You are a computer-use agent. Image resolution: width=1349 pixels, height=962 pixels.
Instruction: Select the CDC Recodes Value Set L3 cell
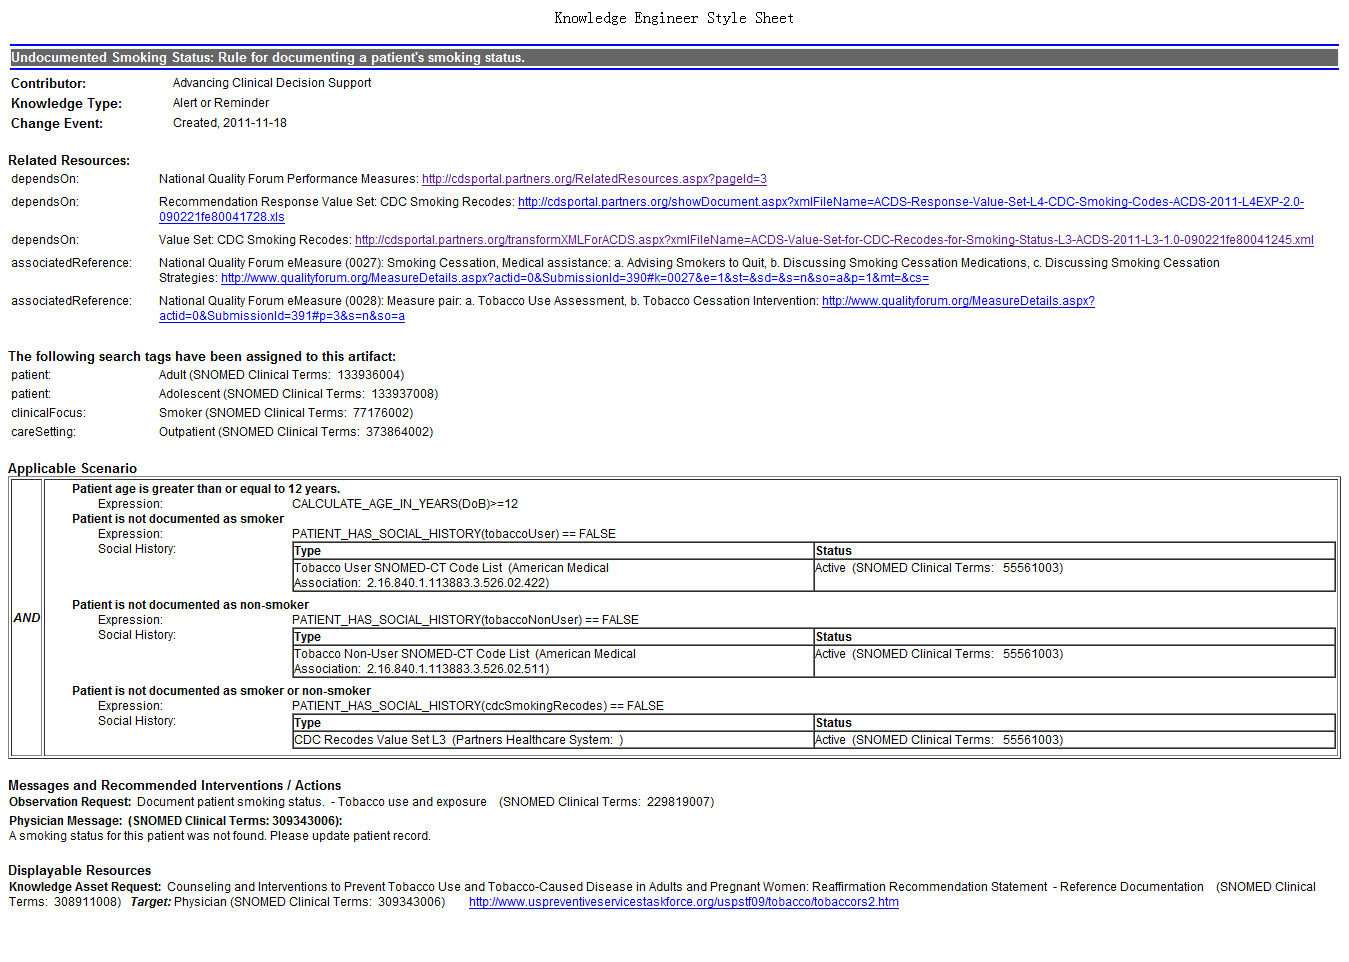(x=458, y=740)
